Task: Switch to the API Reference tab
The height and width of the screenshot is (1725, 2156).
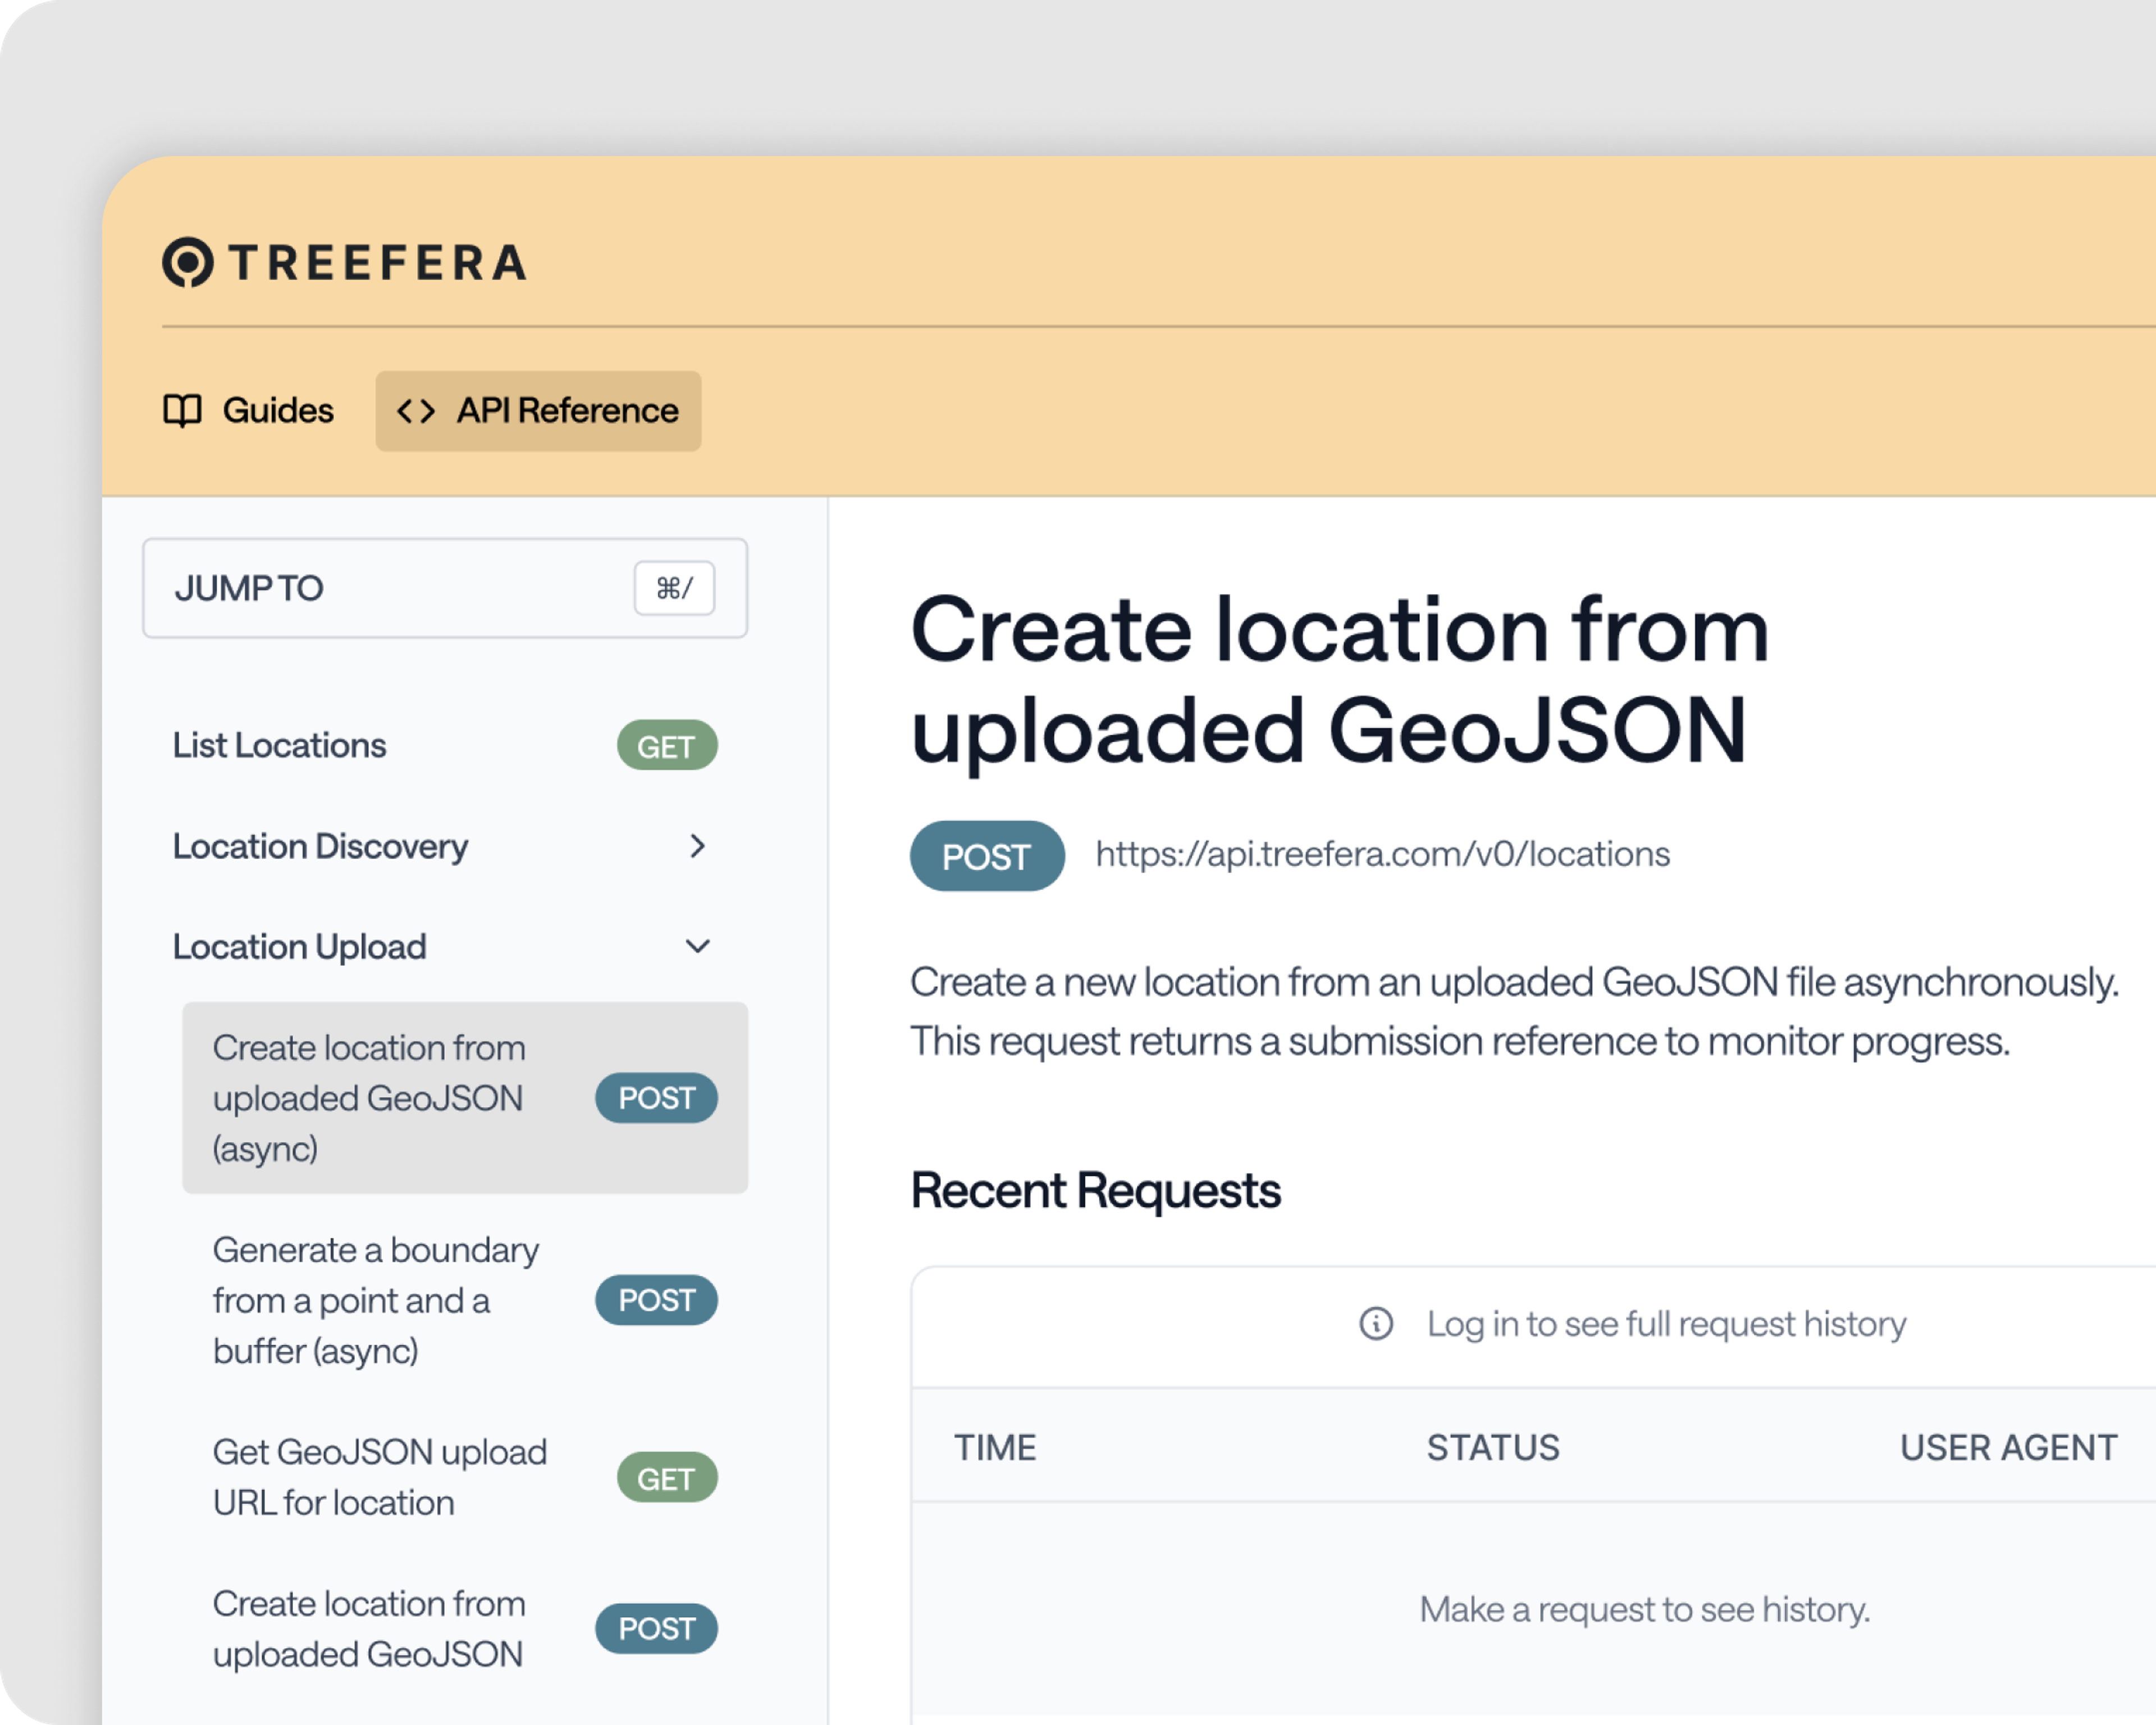Action: [538, 411]
